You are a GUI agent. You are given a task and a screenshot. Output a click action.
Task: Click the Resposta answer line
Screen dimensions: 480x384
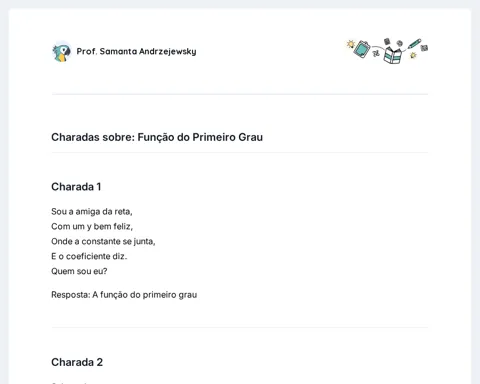click(124, 295)
